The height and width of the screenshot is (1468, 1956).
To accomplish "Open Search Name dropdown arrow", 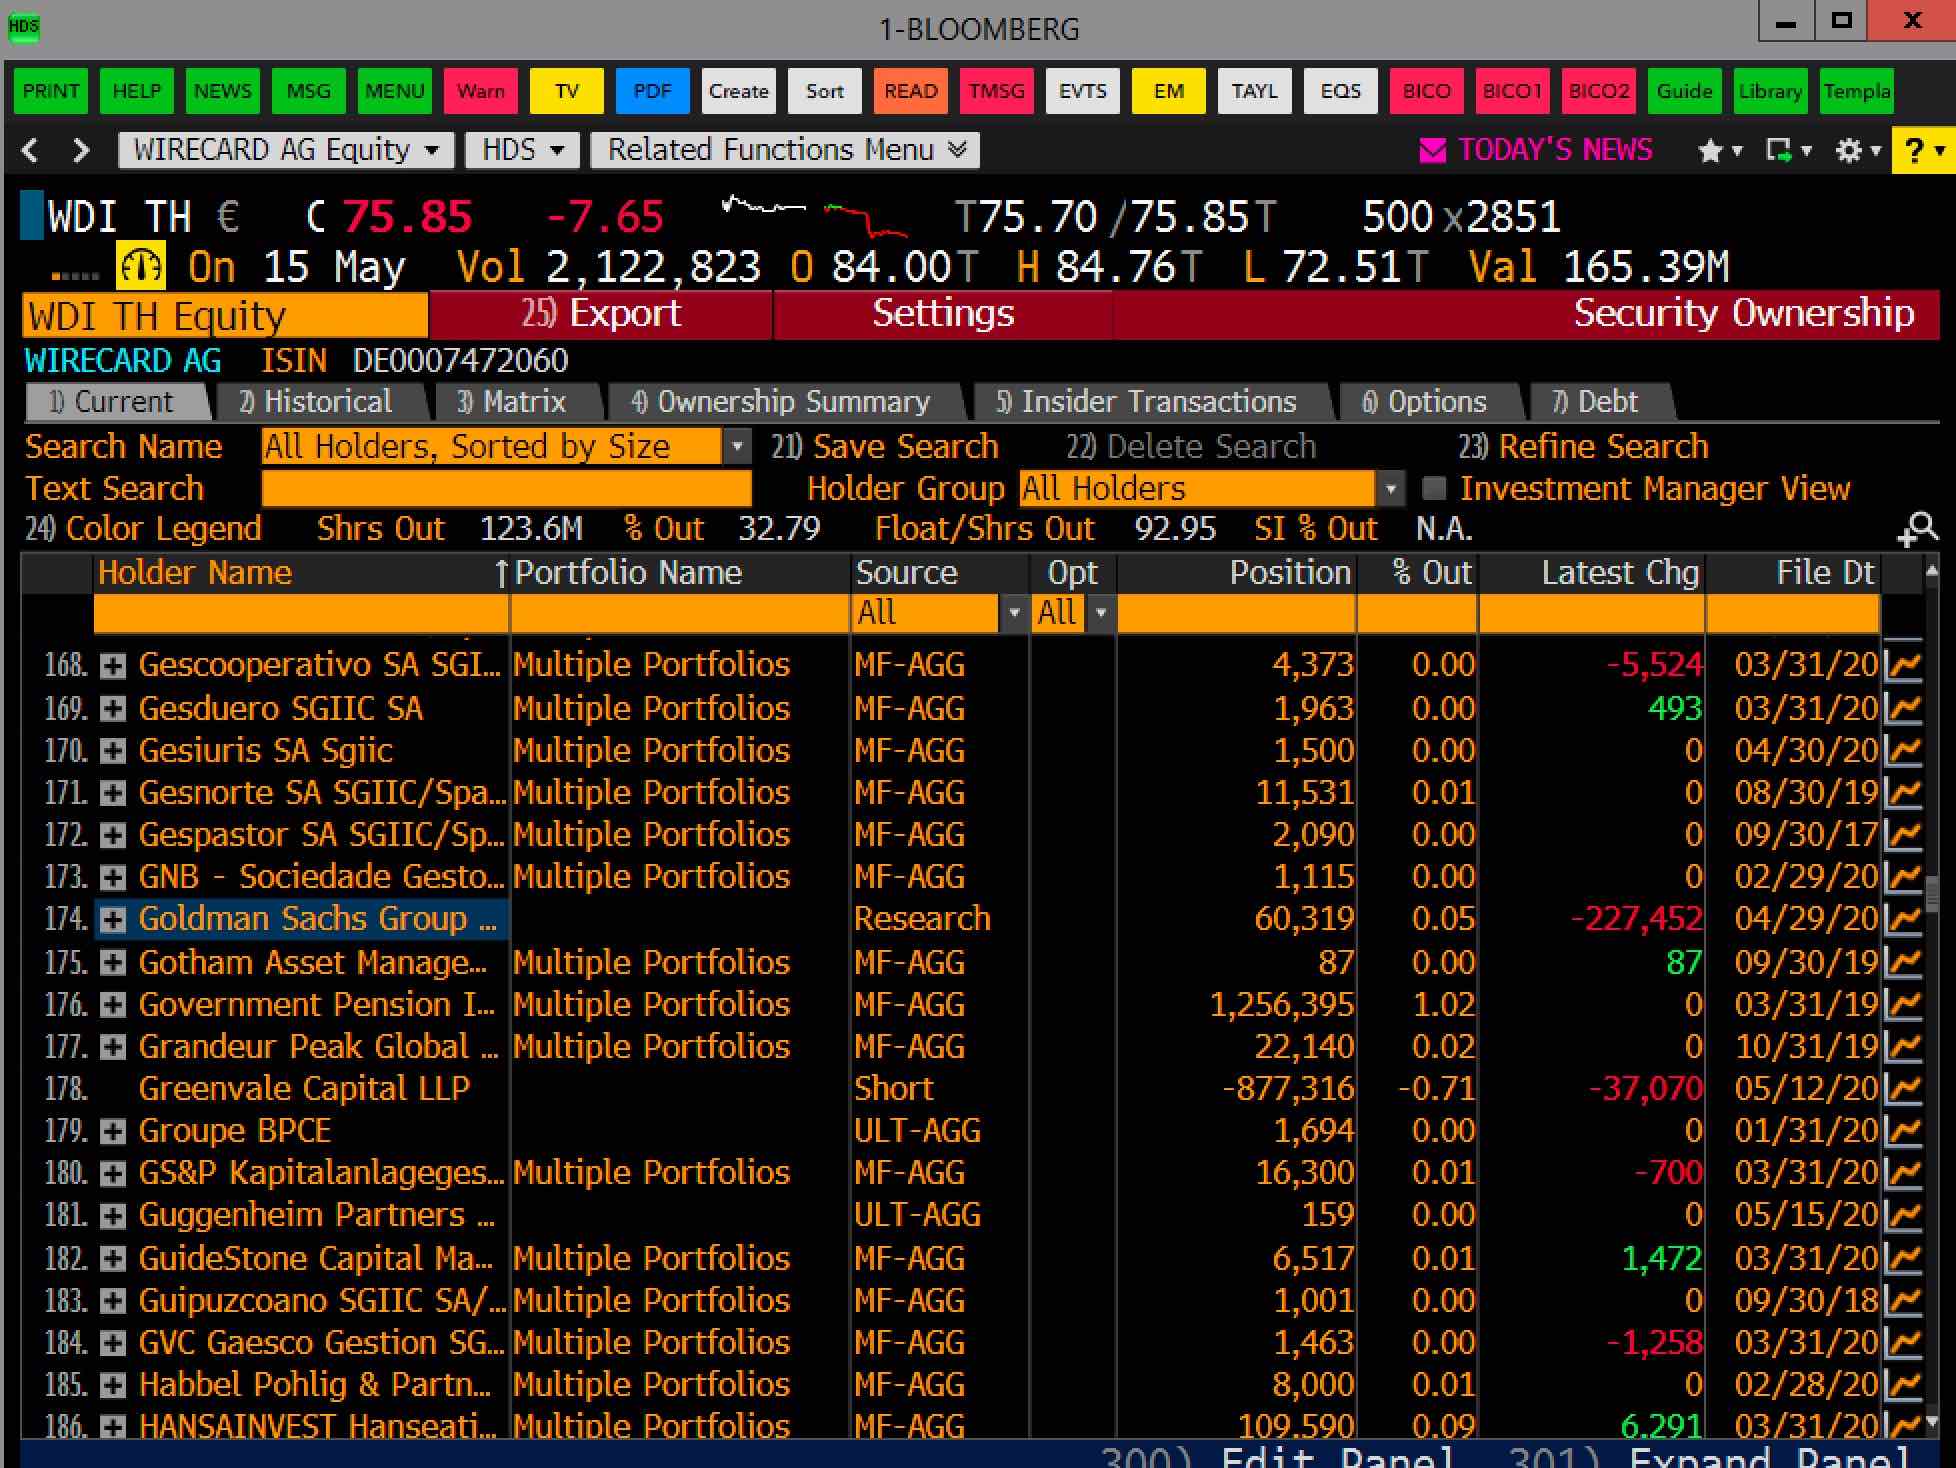I will pos(737,446).
